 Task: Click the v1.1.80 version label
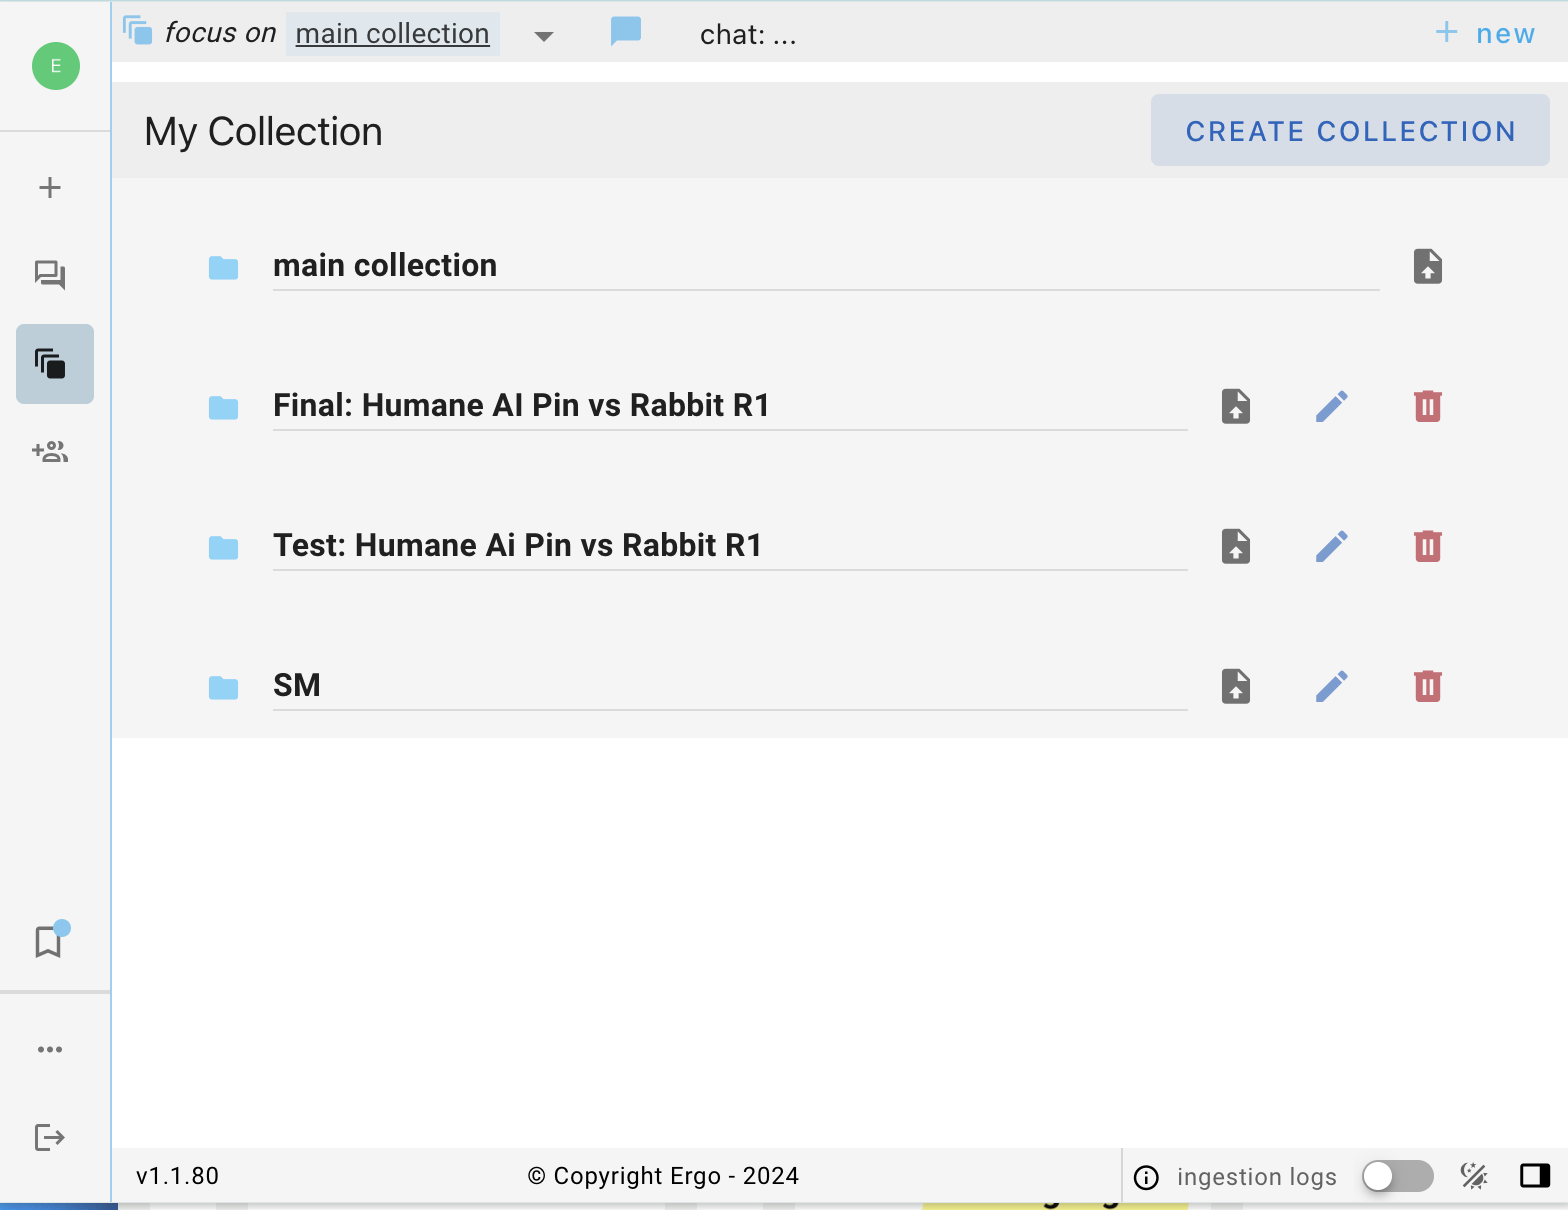click(x=177, y=1176)
